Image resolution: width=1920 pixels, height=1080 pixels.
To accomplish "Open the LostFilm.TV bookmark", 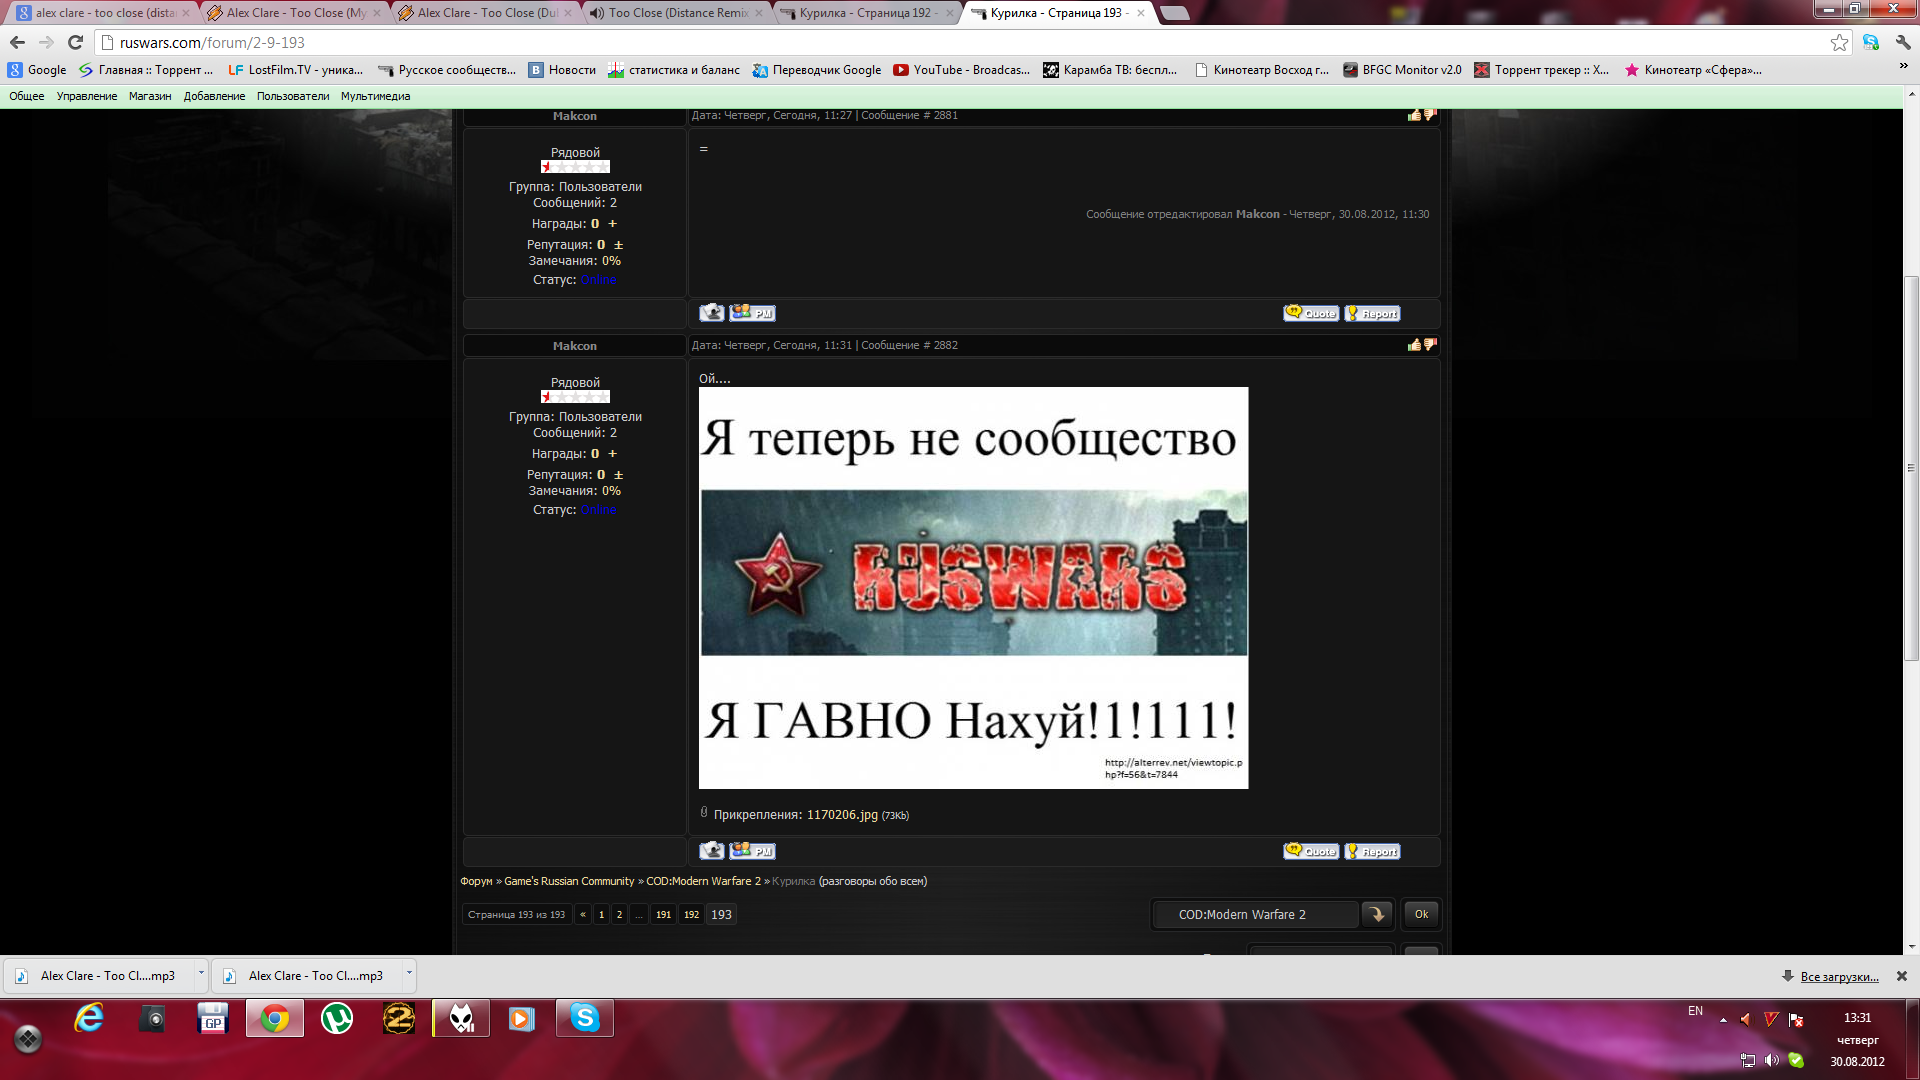I will (295, 70).
